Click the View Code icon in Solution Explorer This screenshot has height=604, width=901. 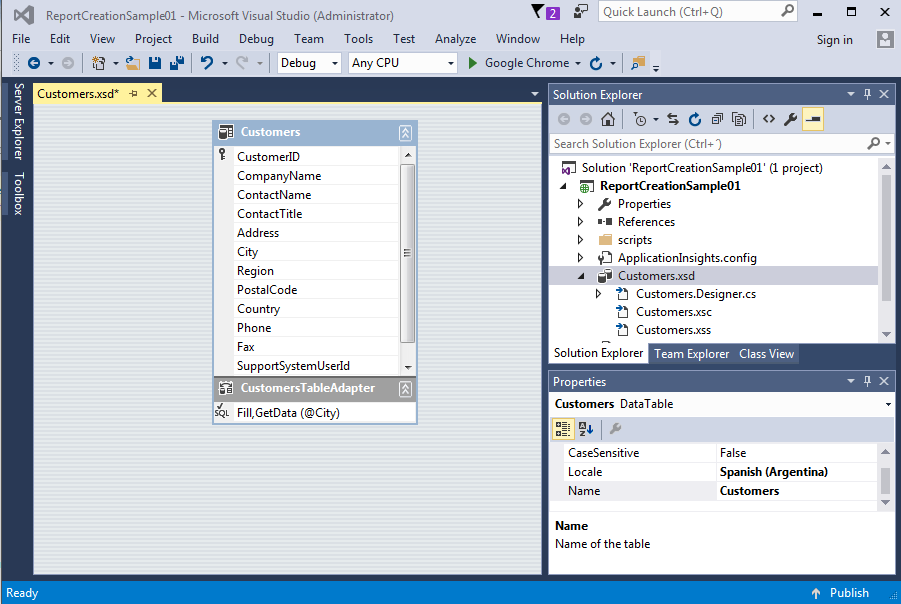click(769, 119)
